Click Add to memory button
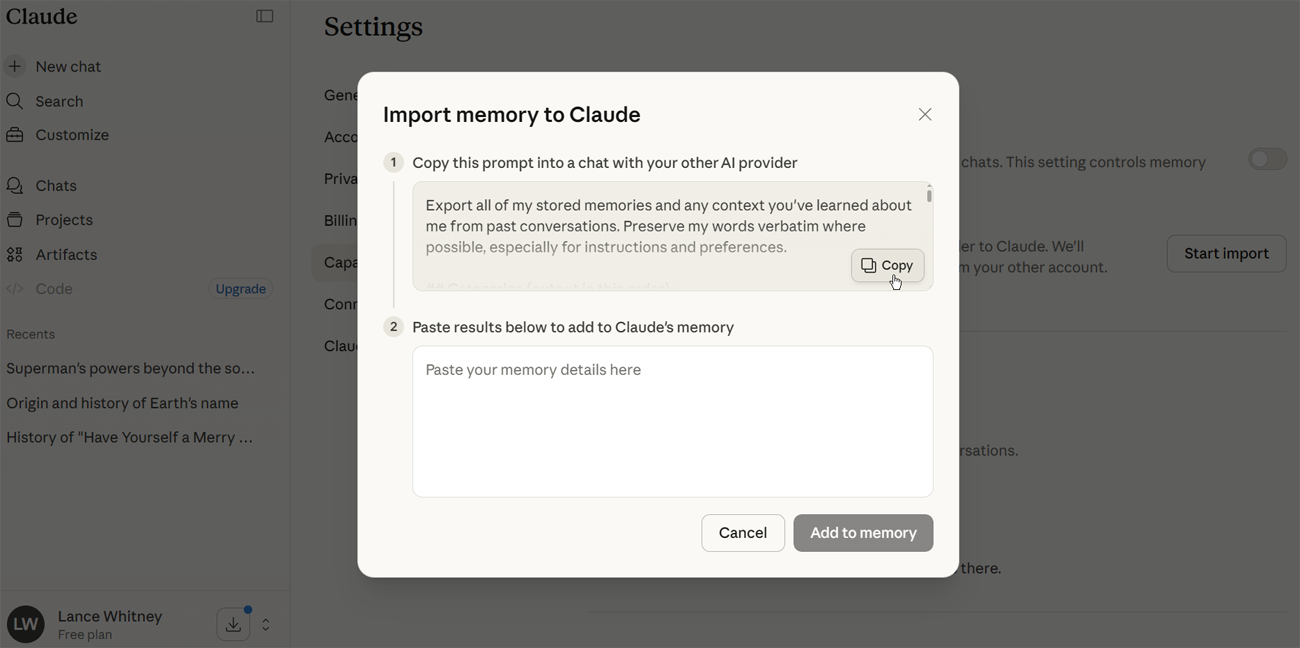Viewport: 1300px width, 648px height. (863, 533)
